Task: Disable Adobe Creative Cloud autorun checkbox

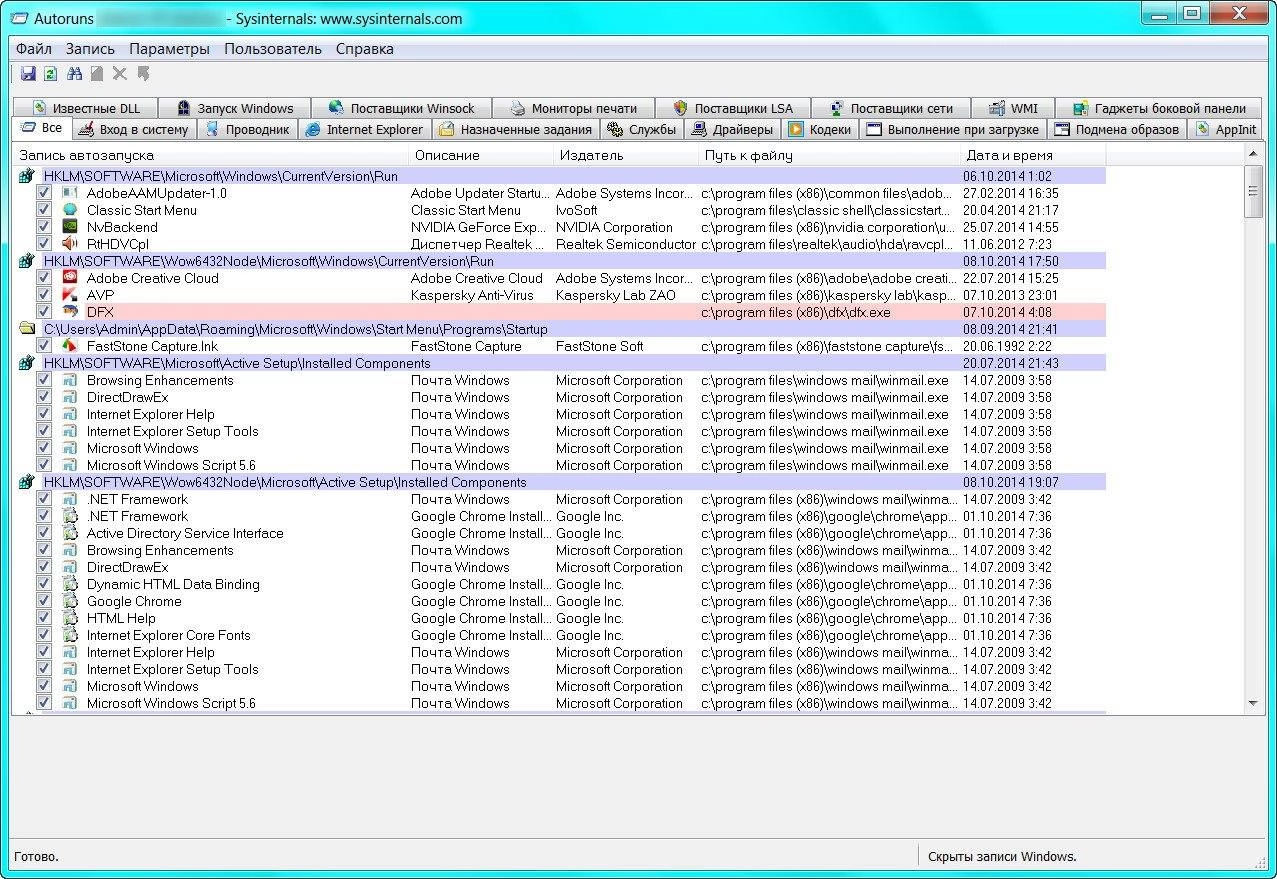Action: (44, 278)
